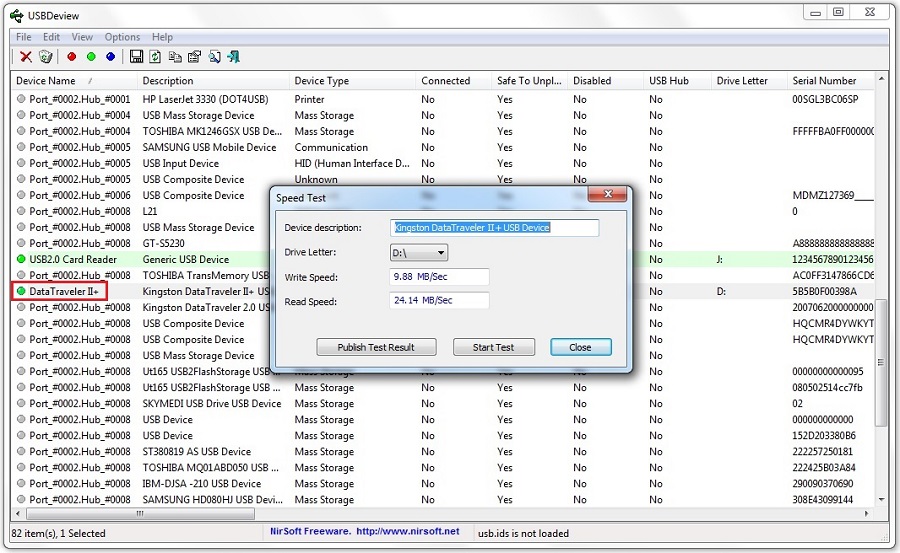Sort by USB Hub column header
Viewport: 900px width, 553px height.
pos(677,80)
